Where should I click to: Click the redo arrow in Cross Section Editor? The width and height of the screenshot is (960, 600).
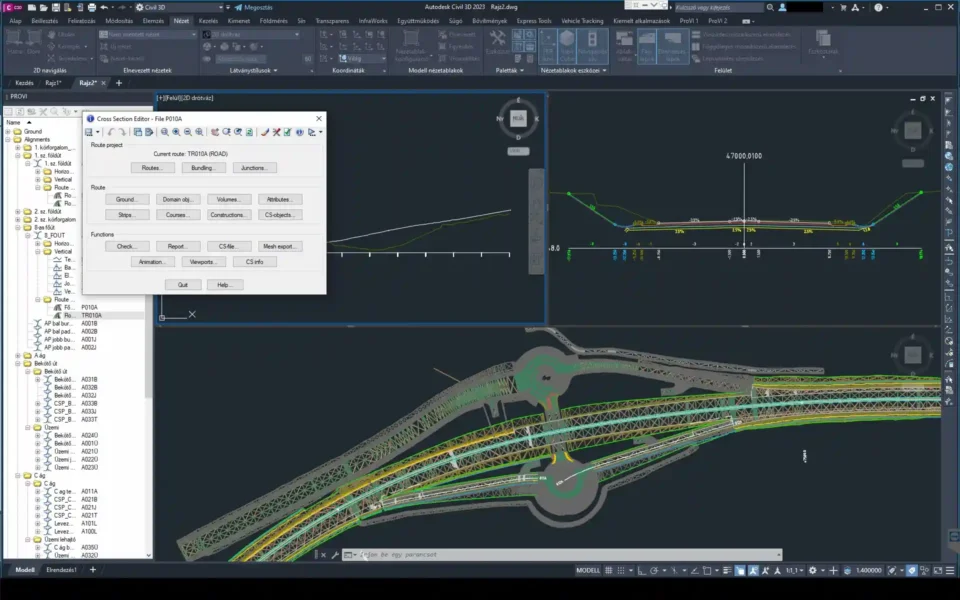point(122,132)
